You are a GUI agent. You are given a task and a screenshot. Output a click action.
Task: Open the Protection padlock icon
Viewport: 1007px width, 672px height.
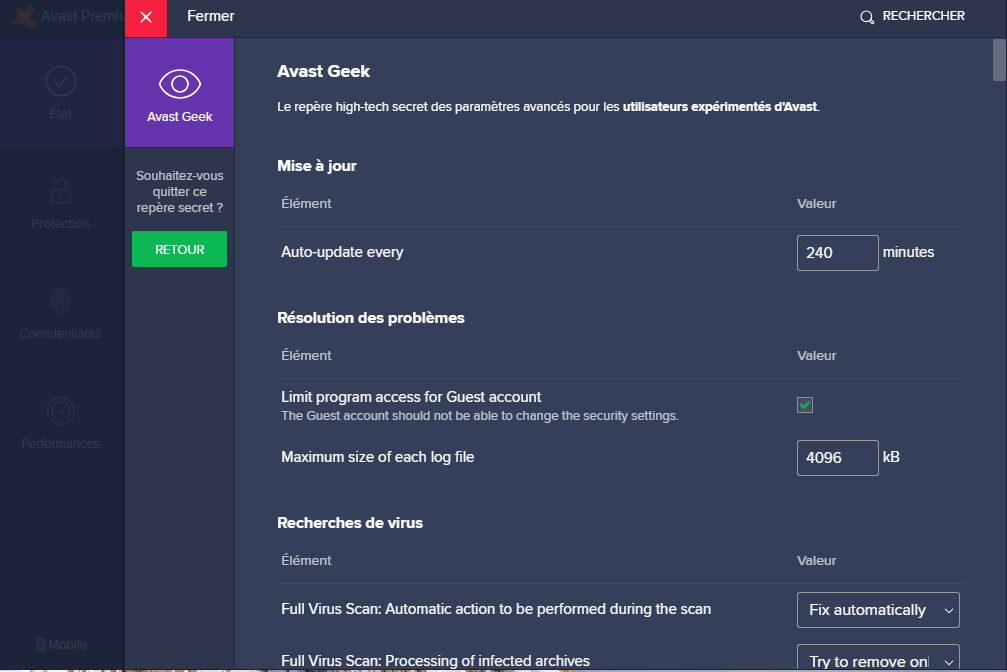point(61,191)
